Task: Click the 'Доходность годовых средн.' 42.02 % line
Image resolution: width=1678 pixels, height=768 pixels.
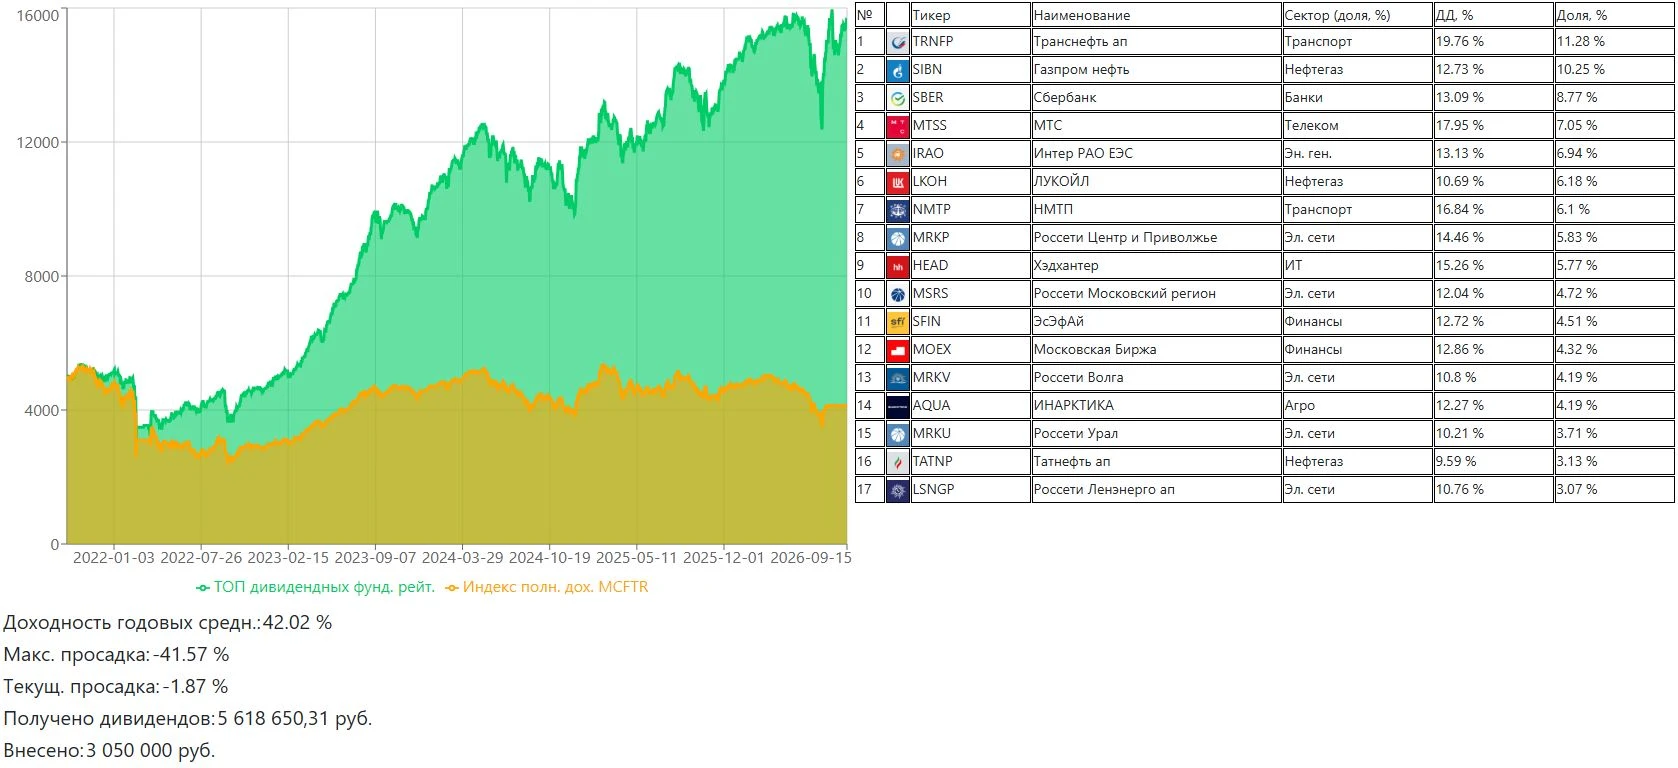Action: pos(168,622)
